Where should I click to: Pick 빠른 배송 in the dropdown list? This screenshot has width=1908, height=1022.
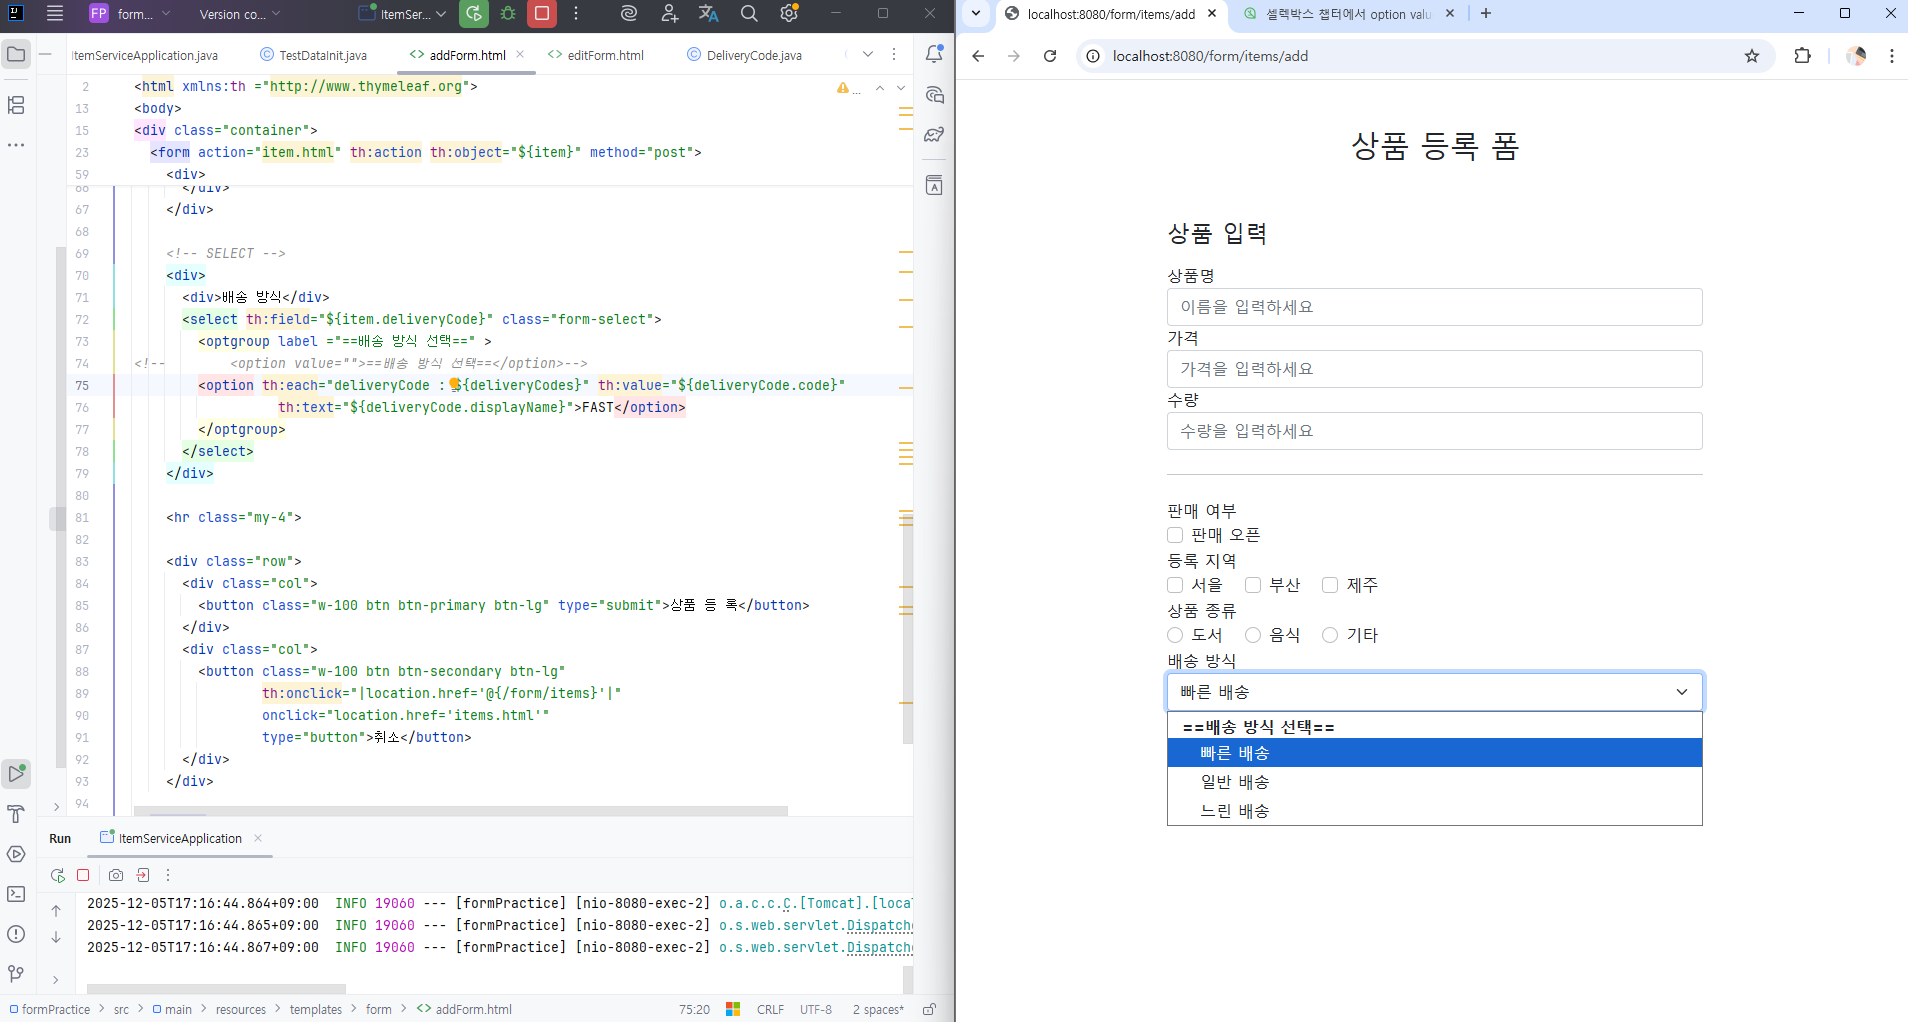tap(1434, 753)
